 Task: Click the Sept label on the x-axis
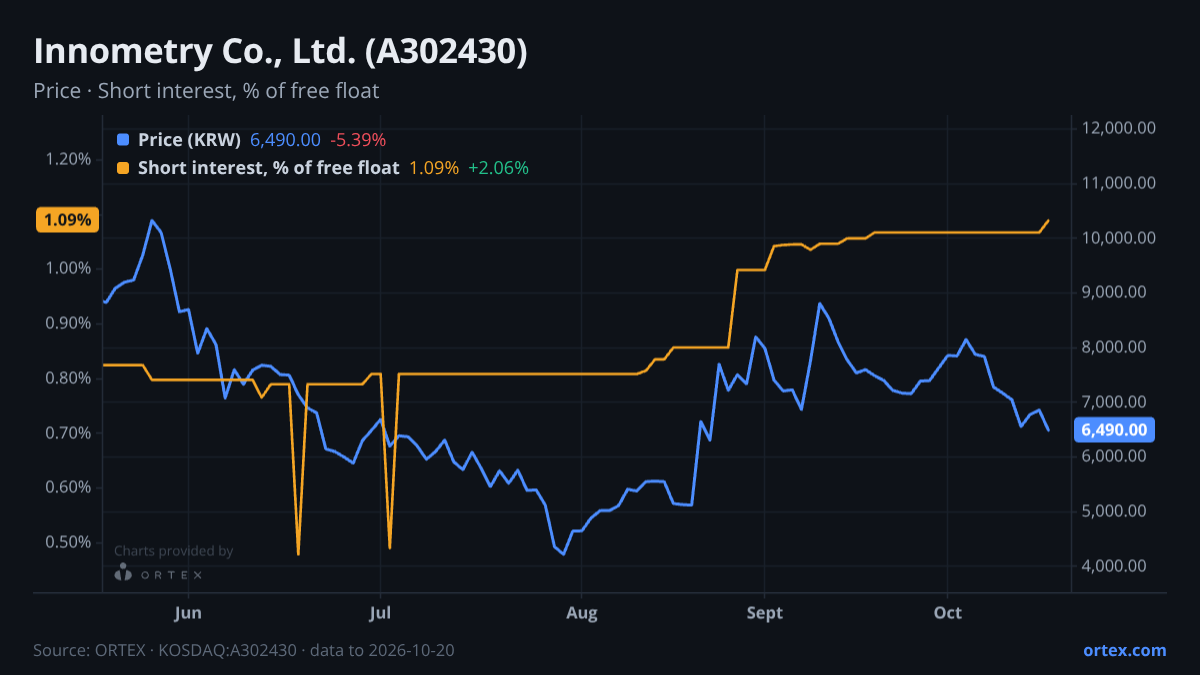(x=765, y=612)
